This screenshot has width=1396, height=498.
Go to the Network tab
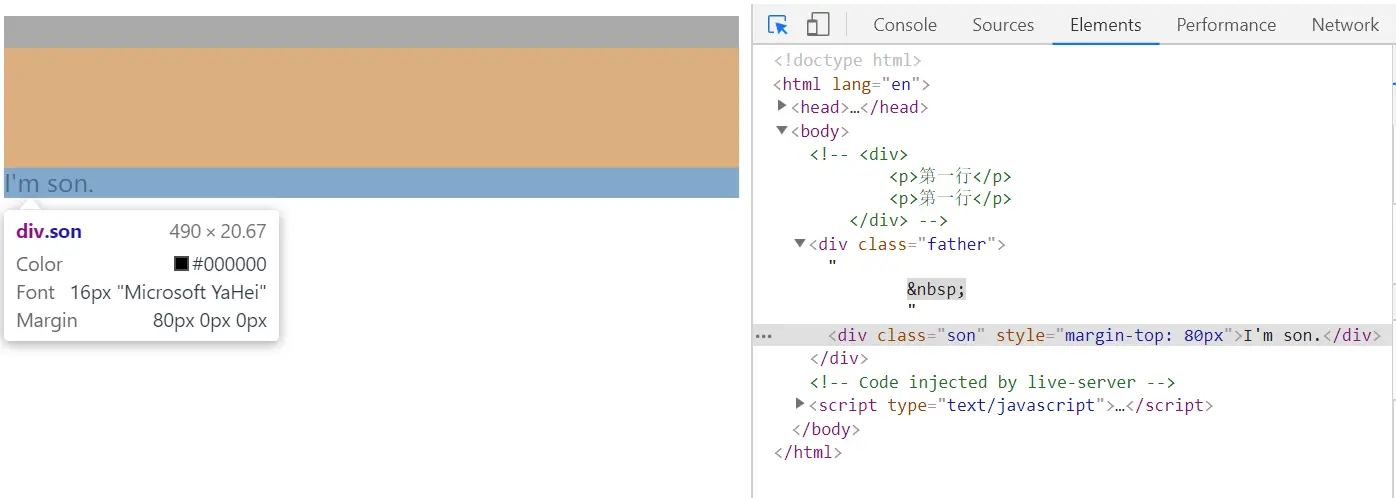(1345, 25)
